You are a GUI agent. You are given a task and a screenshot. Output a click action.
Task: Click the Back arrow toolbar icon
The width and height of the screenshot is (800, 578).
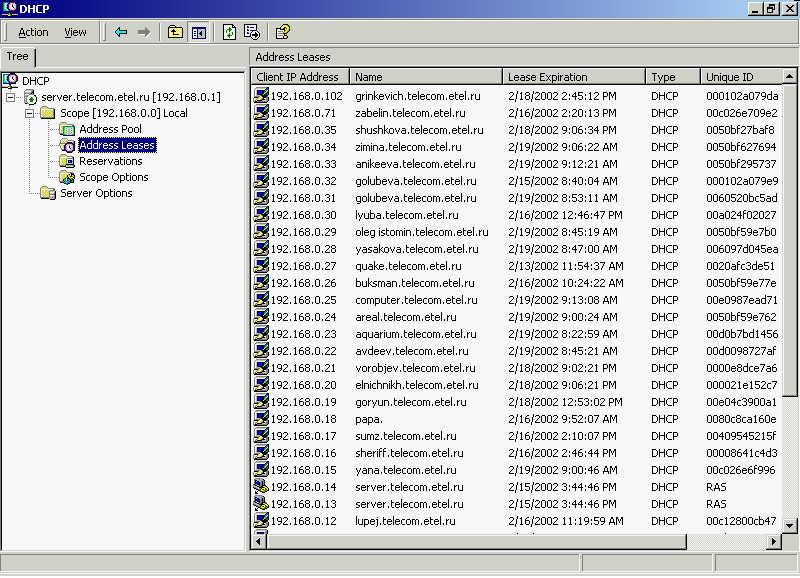(x=121, y=32)
